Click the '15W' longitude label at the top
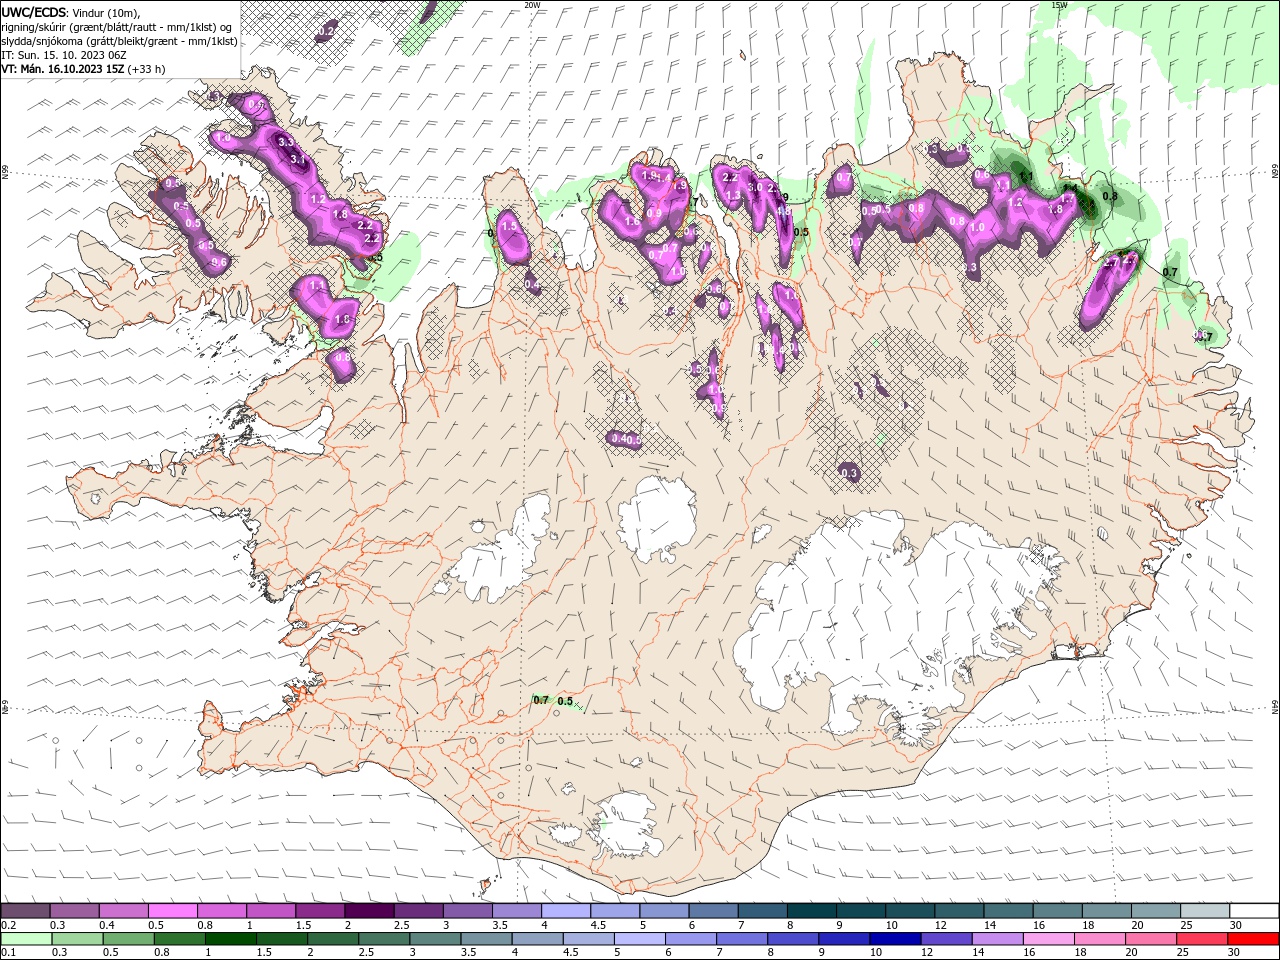1280x960 pixels. pyautogui.click(x=1059, y=5)
